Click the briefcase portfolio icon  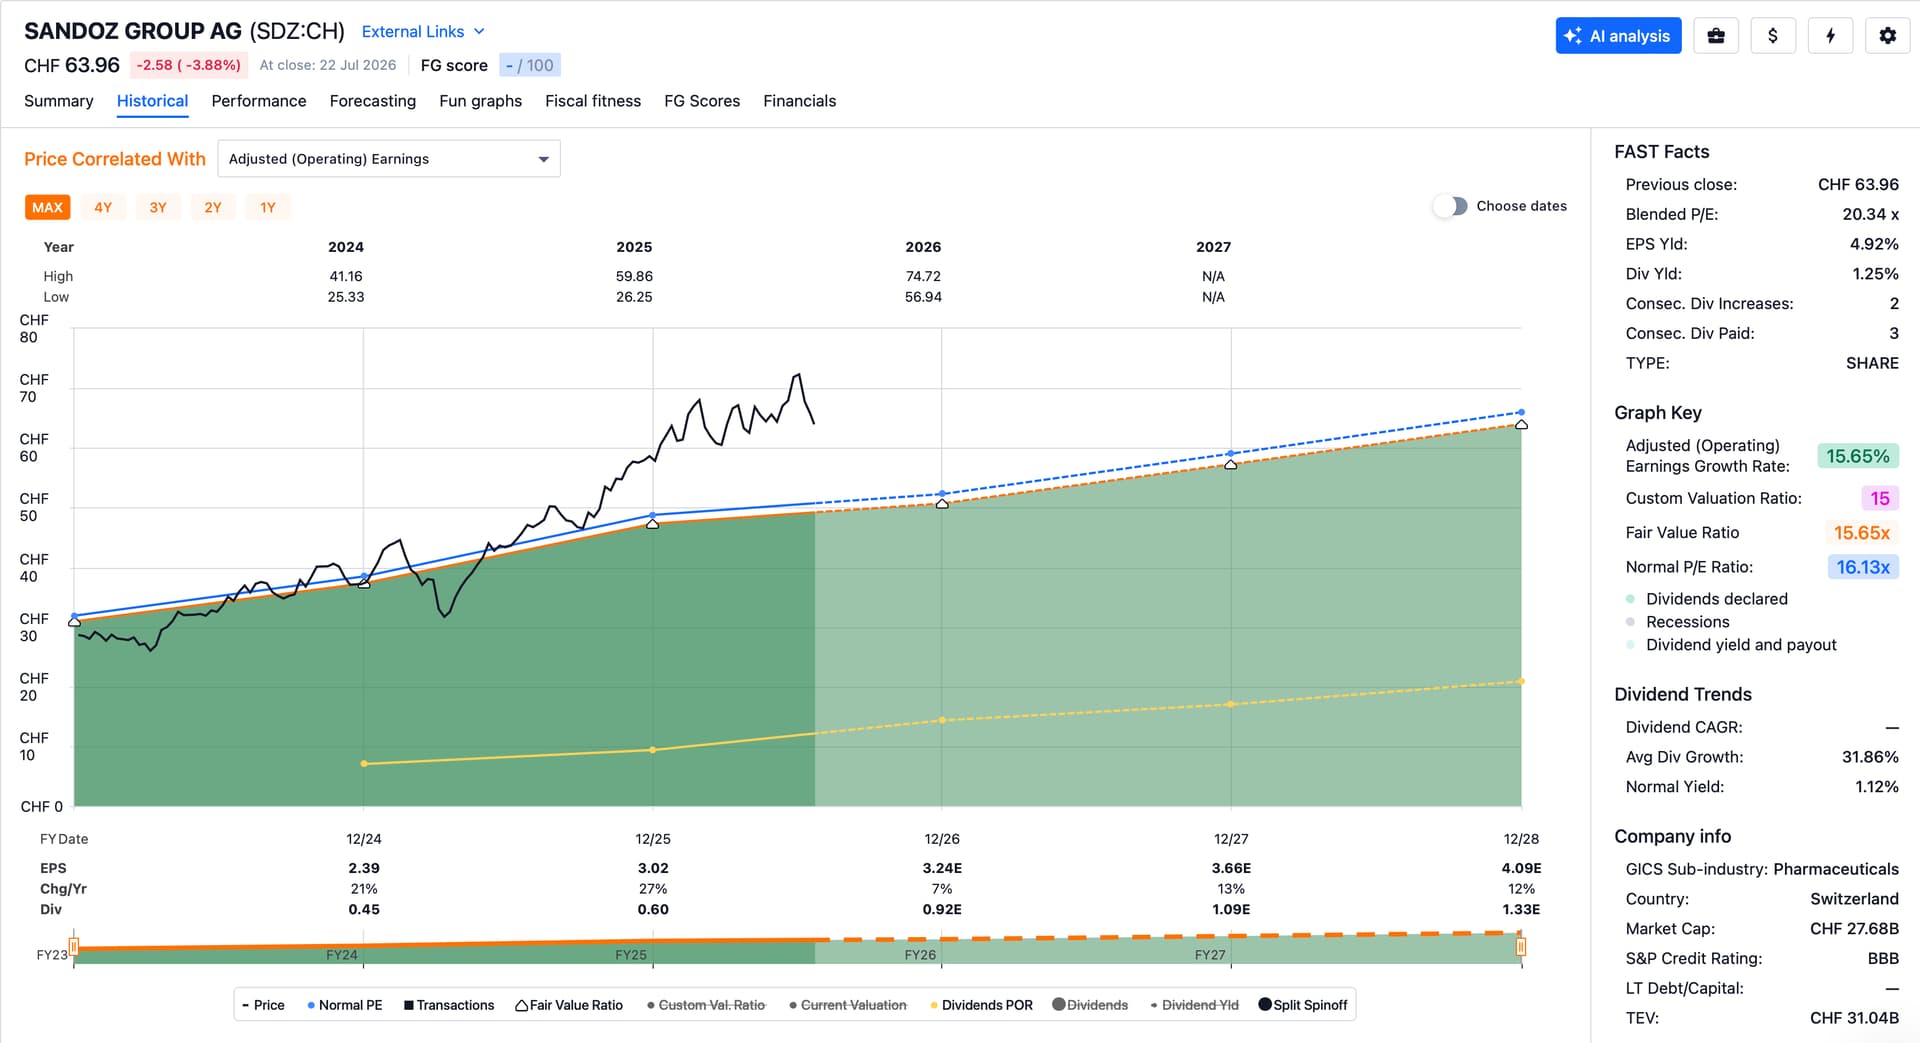[x=1716, y=36]
